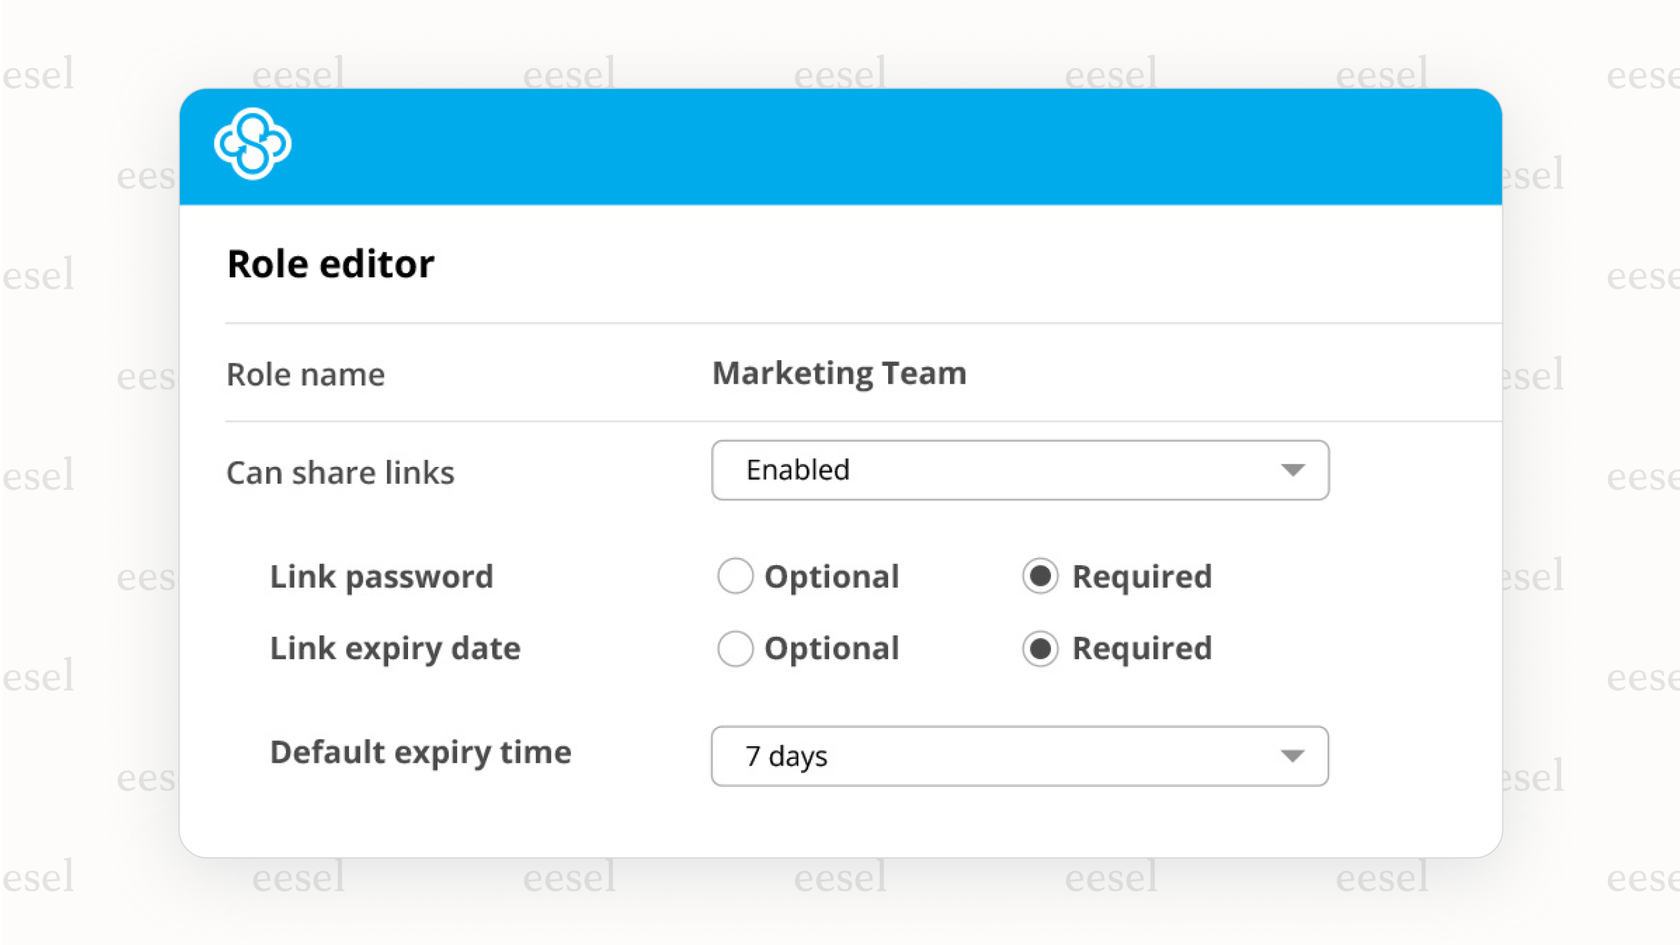Open the Default expiry time dropdown
Viewport: 1680px width, 945px height.
pos(1020,757)
